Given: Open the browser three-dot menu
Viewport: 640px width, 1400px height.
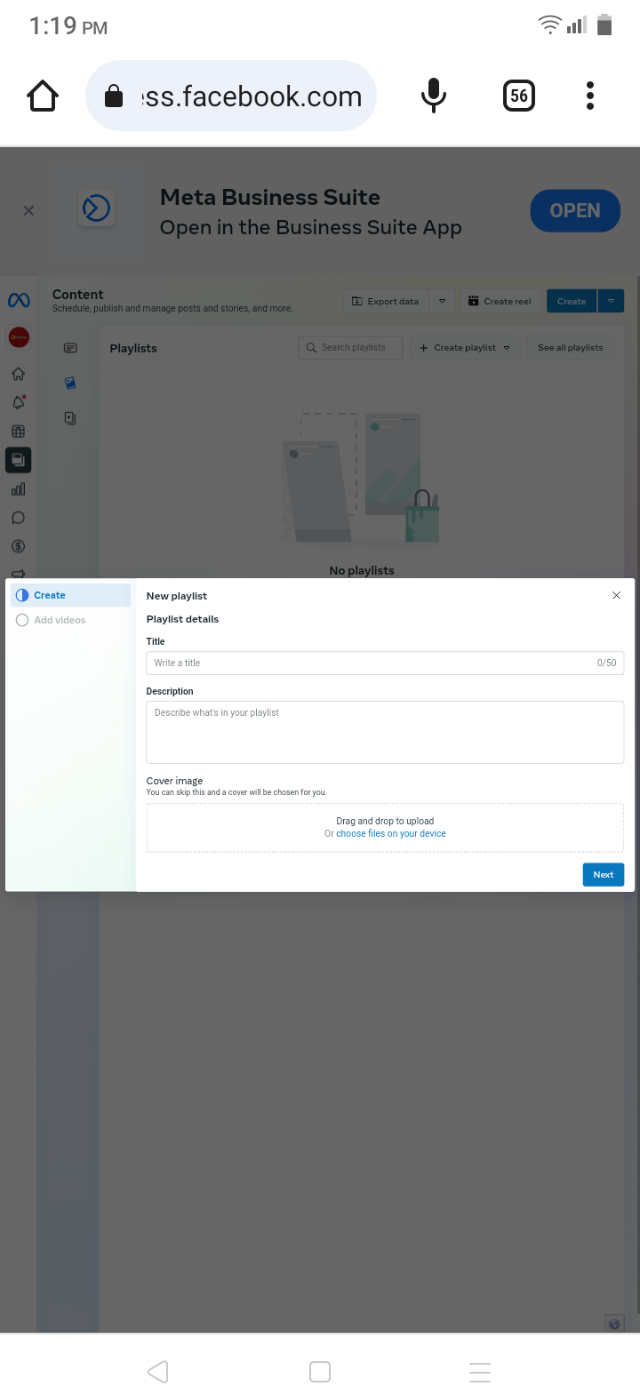Looking at the screenshot, I should pyautogui.click(x=590, y=96).
